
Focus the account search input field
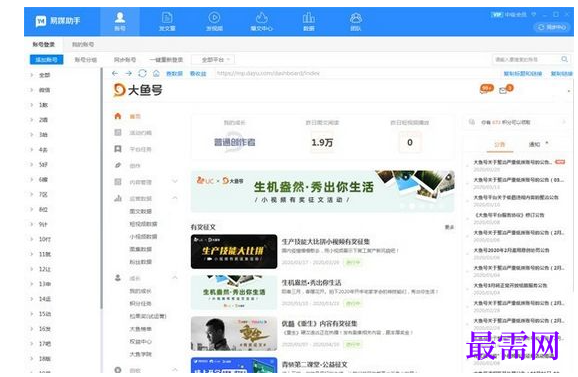(x=526, y=59)
